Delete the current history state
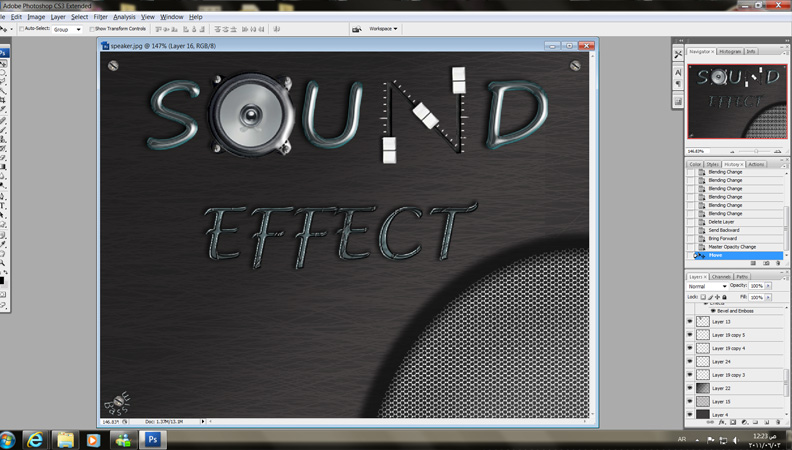 click(778, 263)
